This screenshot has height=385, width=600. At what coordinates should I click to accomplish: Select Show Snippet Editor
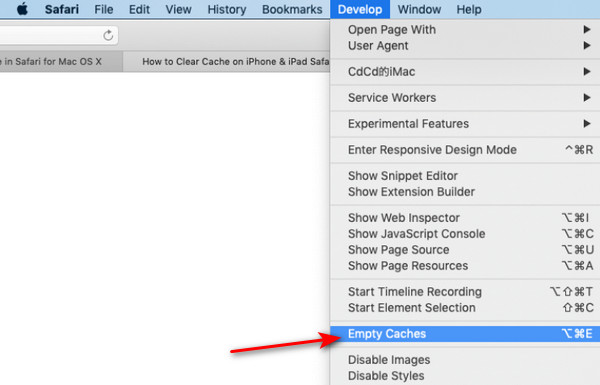465,176
